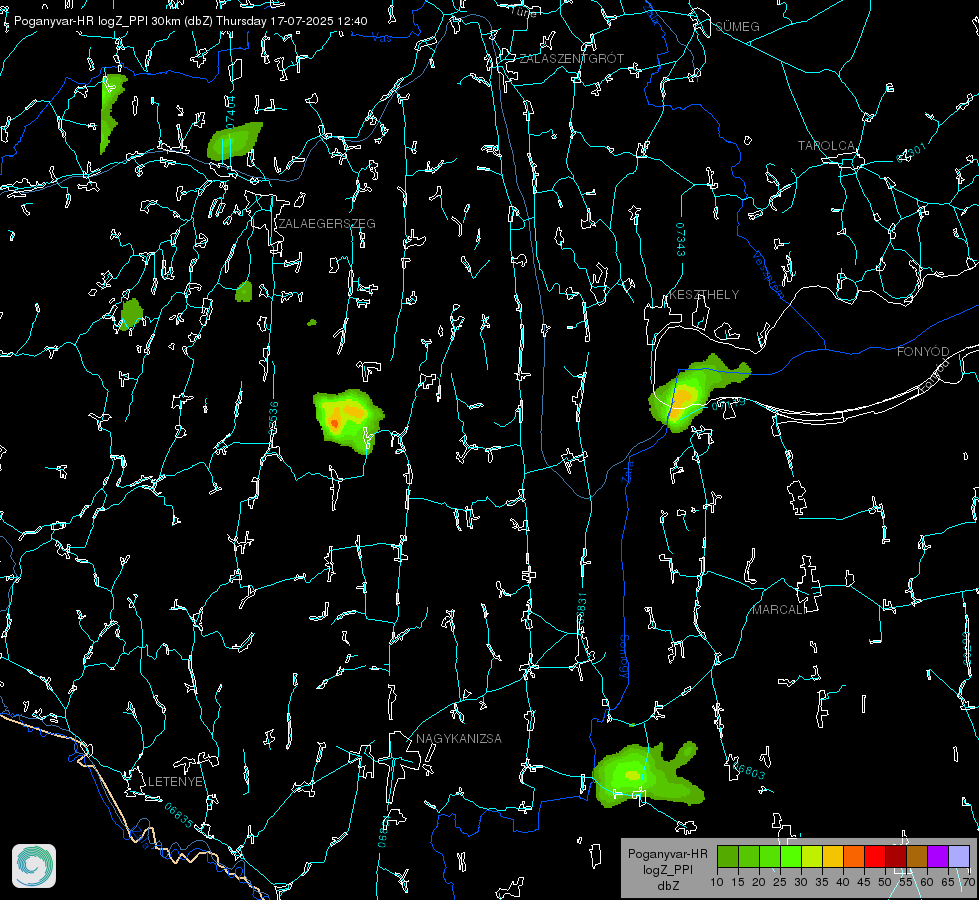
Task: Click the FONYÓD town label
Action: tap(923, 352)
